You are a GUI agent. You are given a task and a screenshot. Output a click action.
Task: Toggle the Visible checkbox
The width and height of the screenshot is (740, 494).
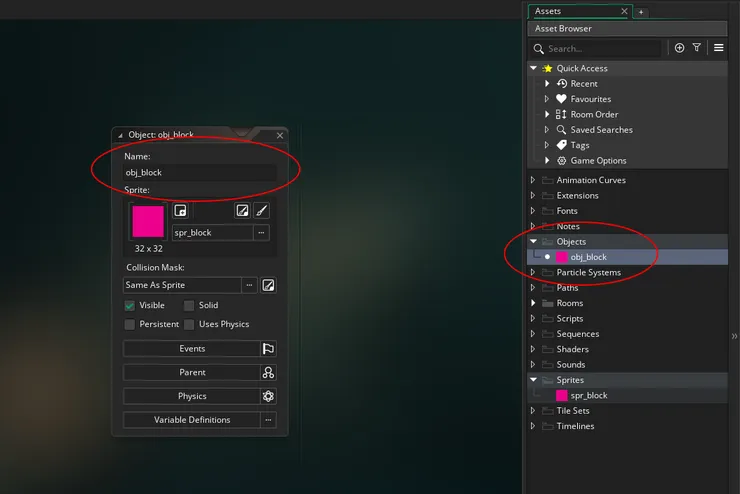(x=129, y=306)
